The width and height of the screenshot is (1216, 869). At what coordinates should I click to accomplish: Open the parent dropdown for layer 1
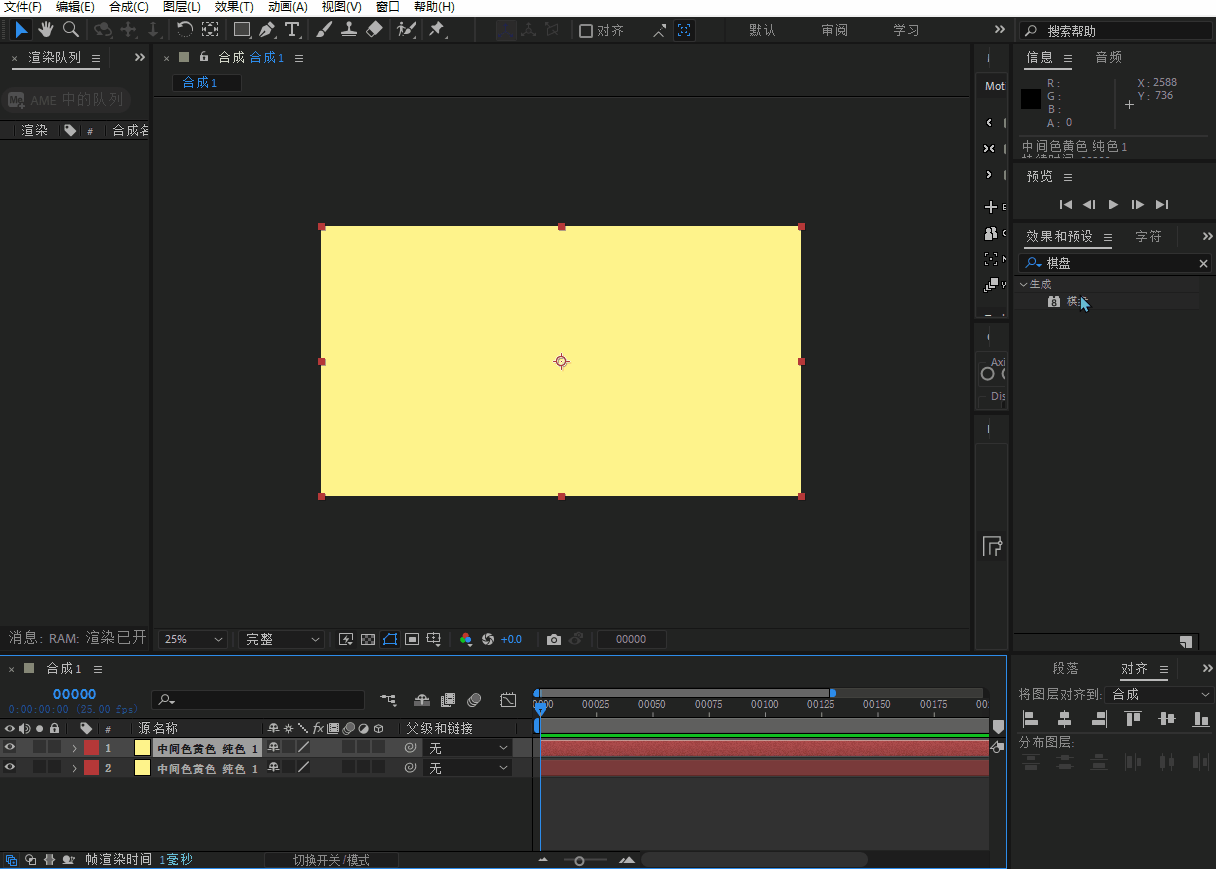click(467, 747)
